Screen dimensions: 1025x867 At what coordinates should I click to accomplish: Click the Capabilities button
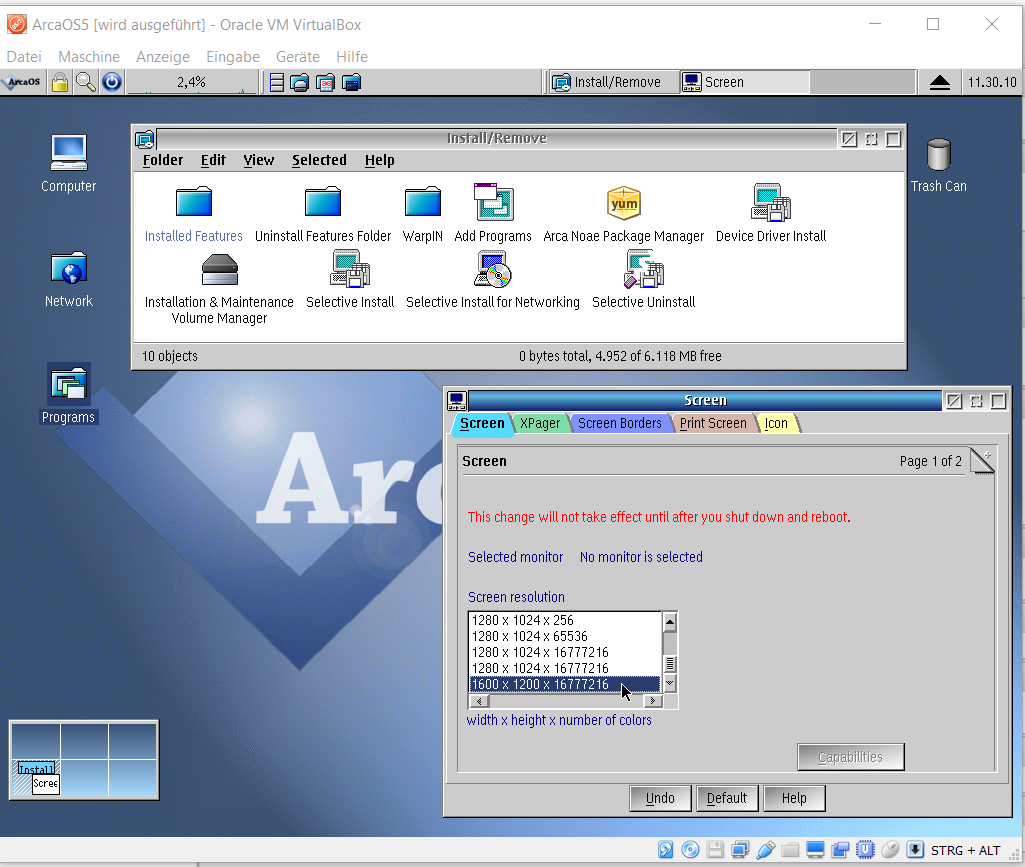coord(850,757)
